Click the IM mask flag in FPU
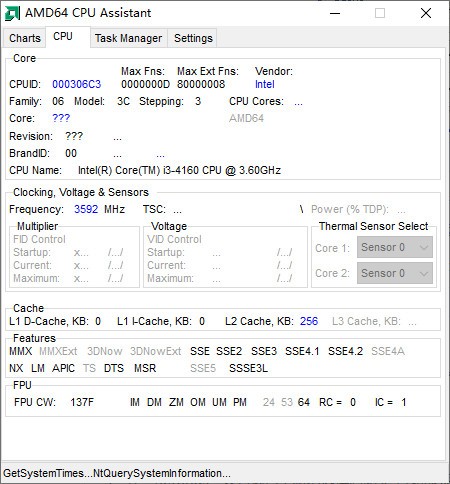450x484 pixels. click(x=135, y=402)
